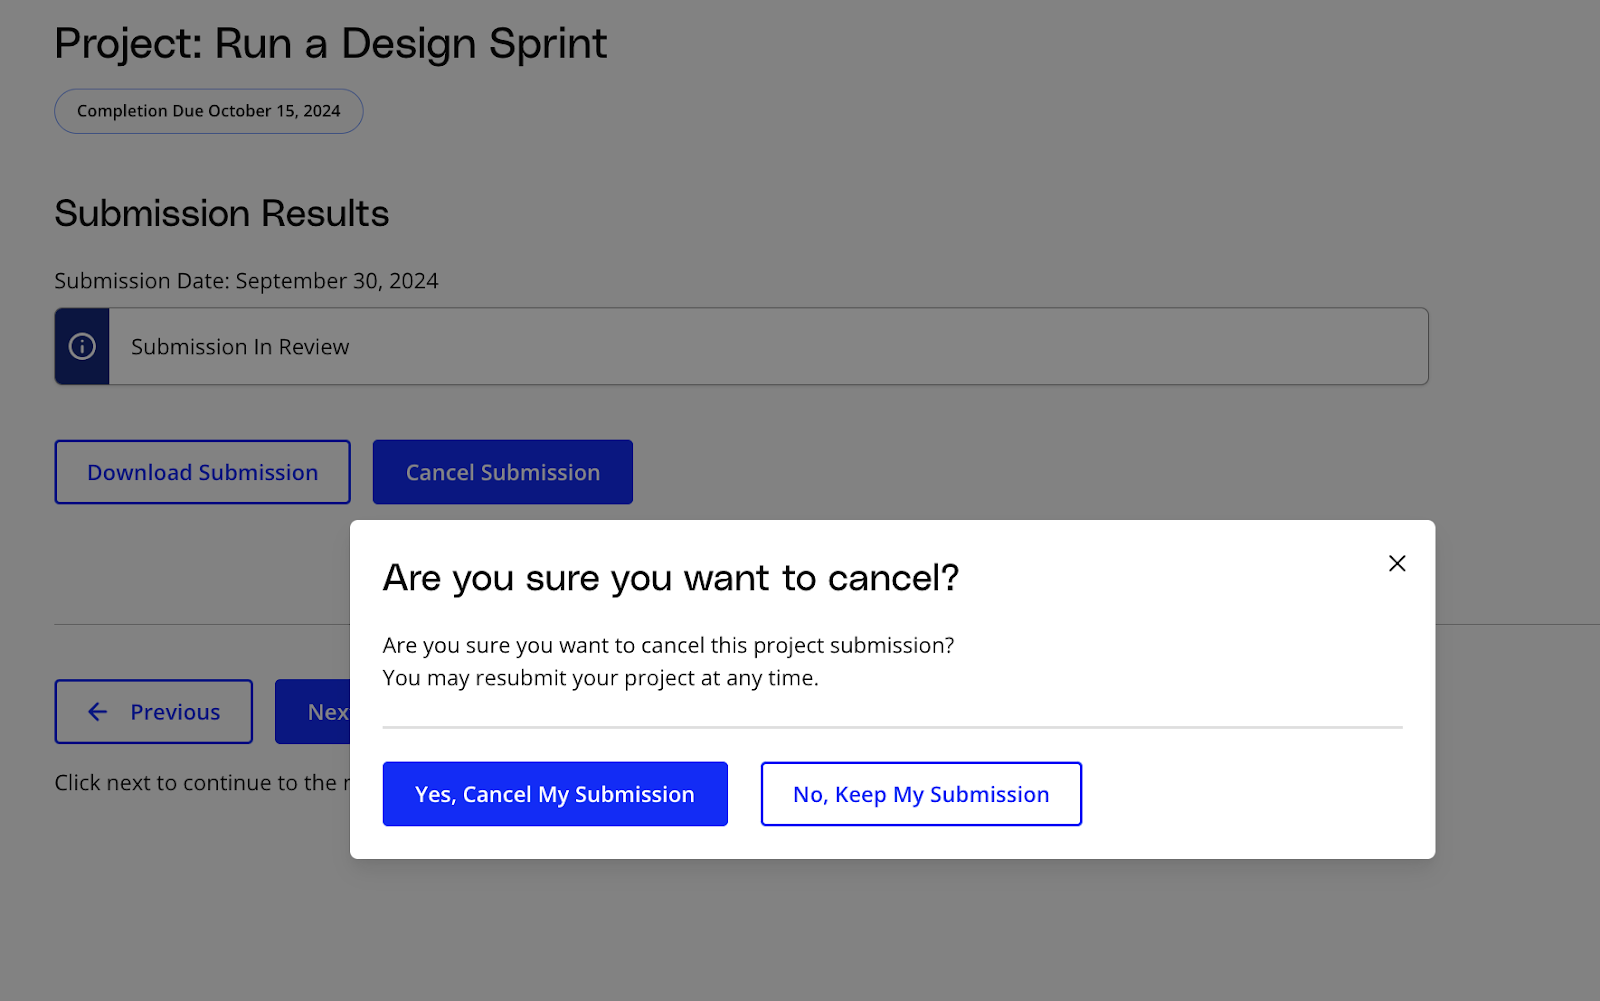
Task: Close the cancel confirmation dialog with X
Action: (x=1397, y=564)
